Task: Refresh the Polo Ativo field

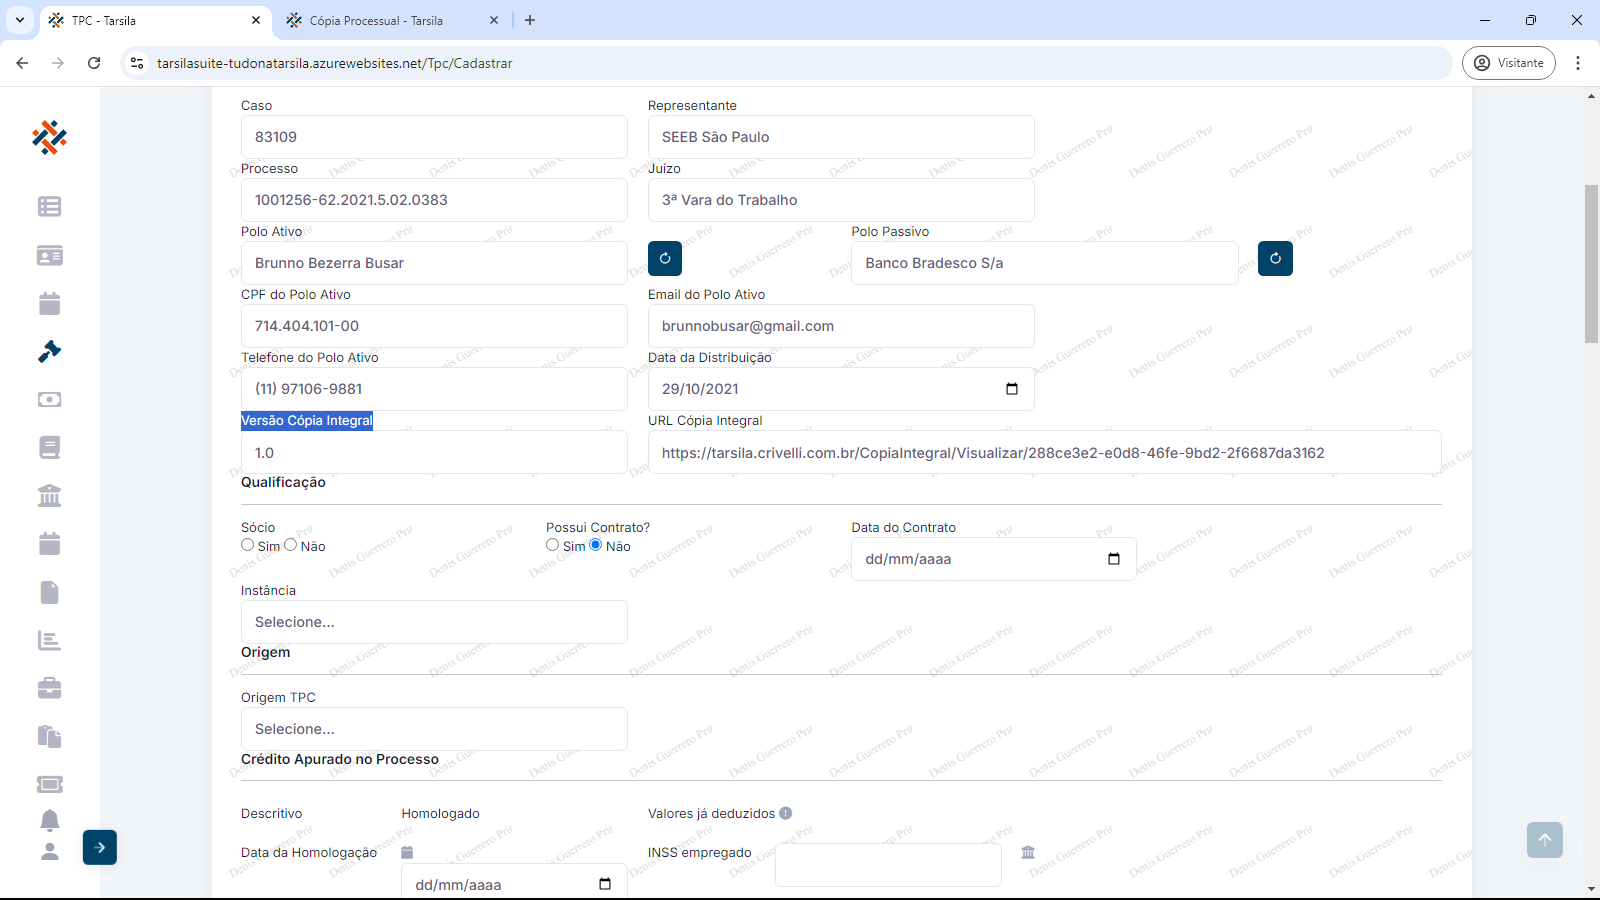Action: coord(665,258)
